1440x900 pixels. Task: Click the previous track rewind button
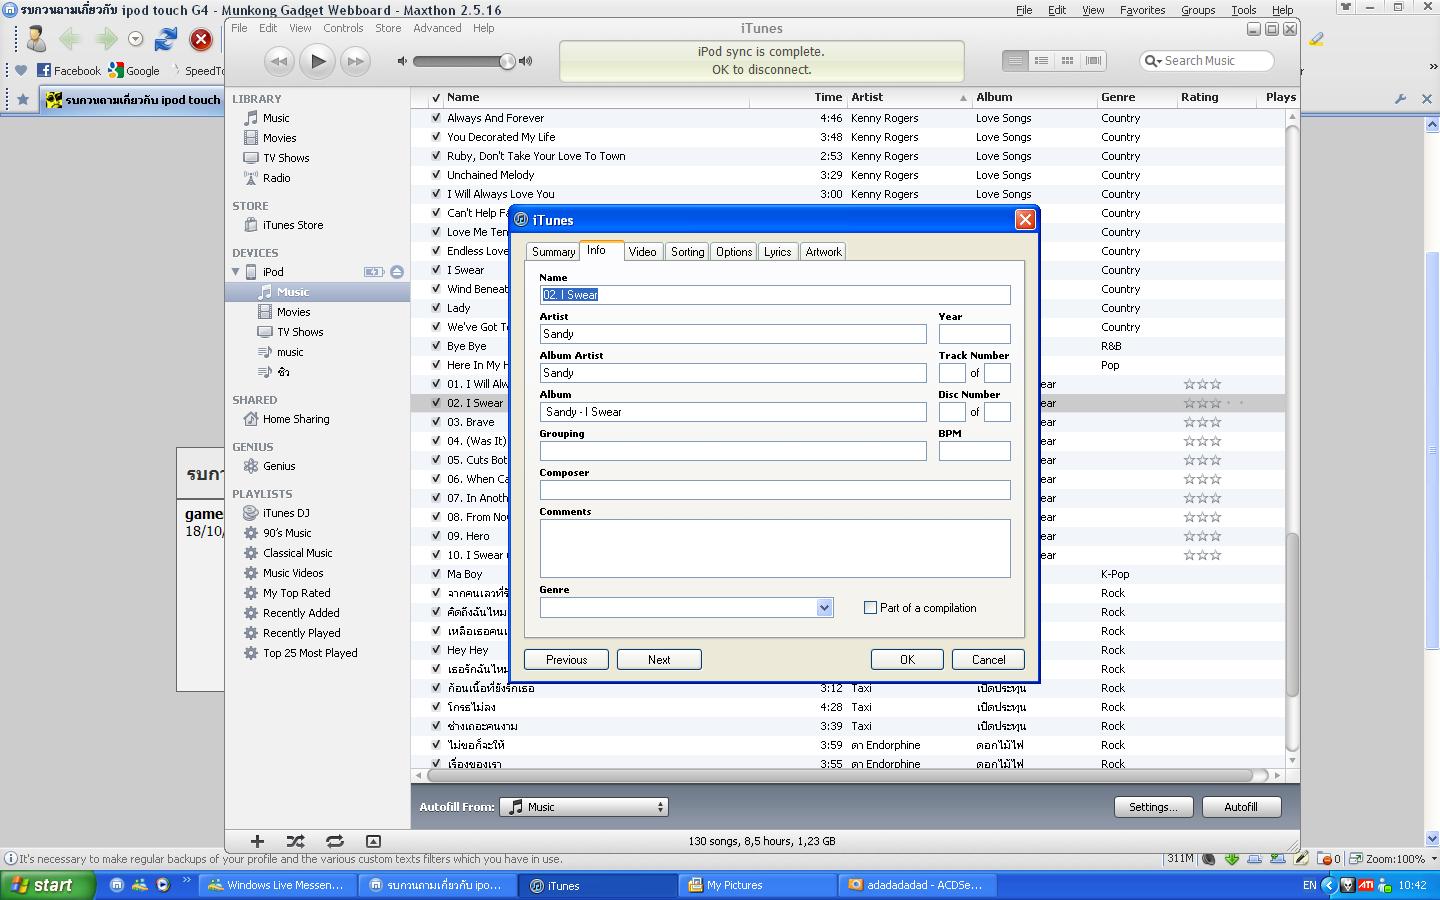279,61
